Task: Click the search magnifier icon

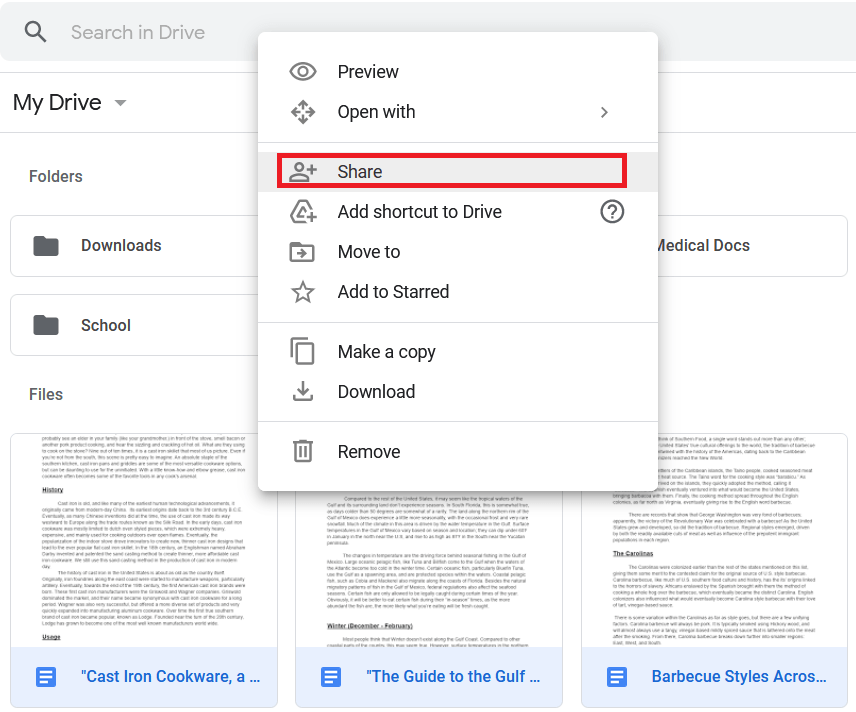Action: click(36, 32)
